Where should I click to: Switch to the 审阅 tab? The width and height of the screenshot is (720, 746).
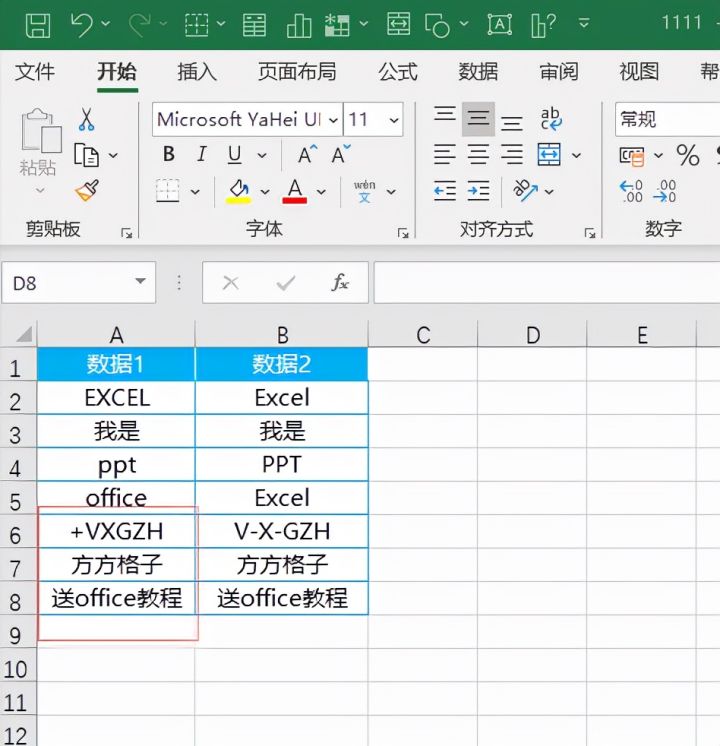tap(559, 72)
